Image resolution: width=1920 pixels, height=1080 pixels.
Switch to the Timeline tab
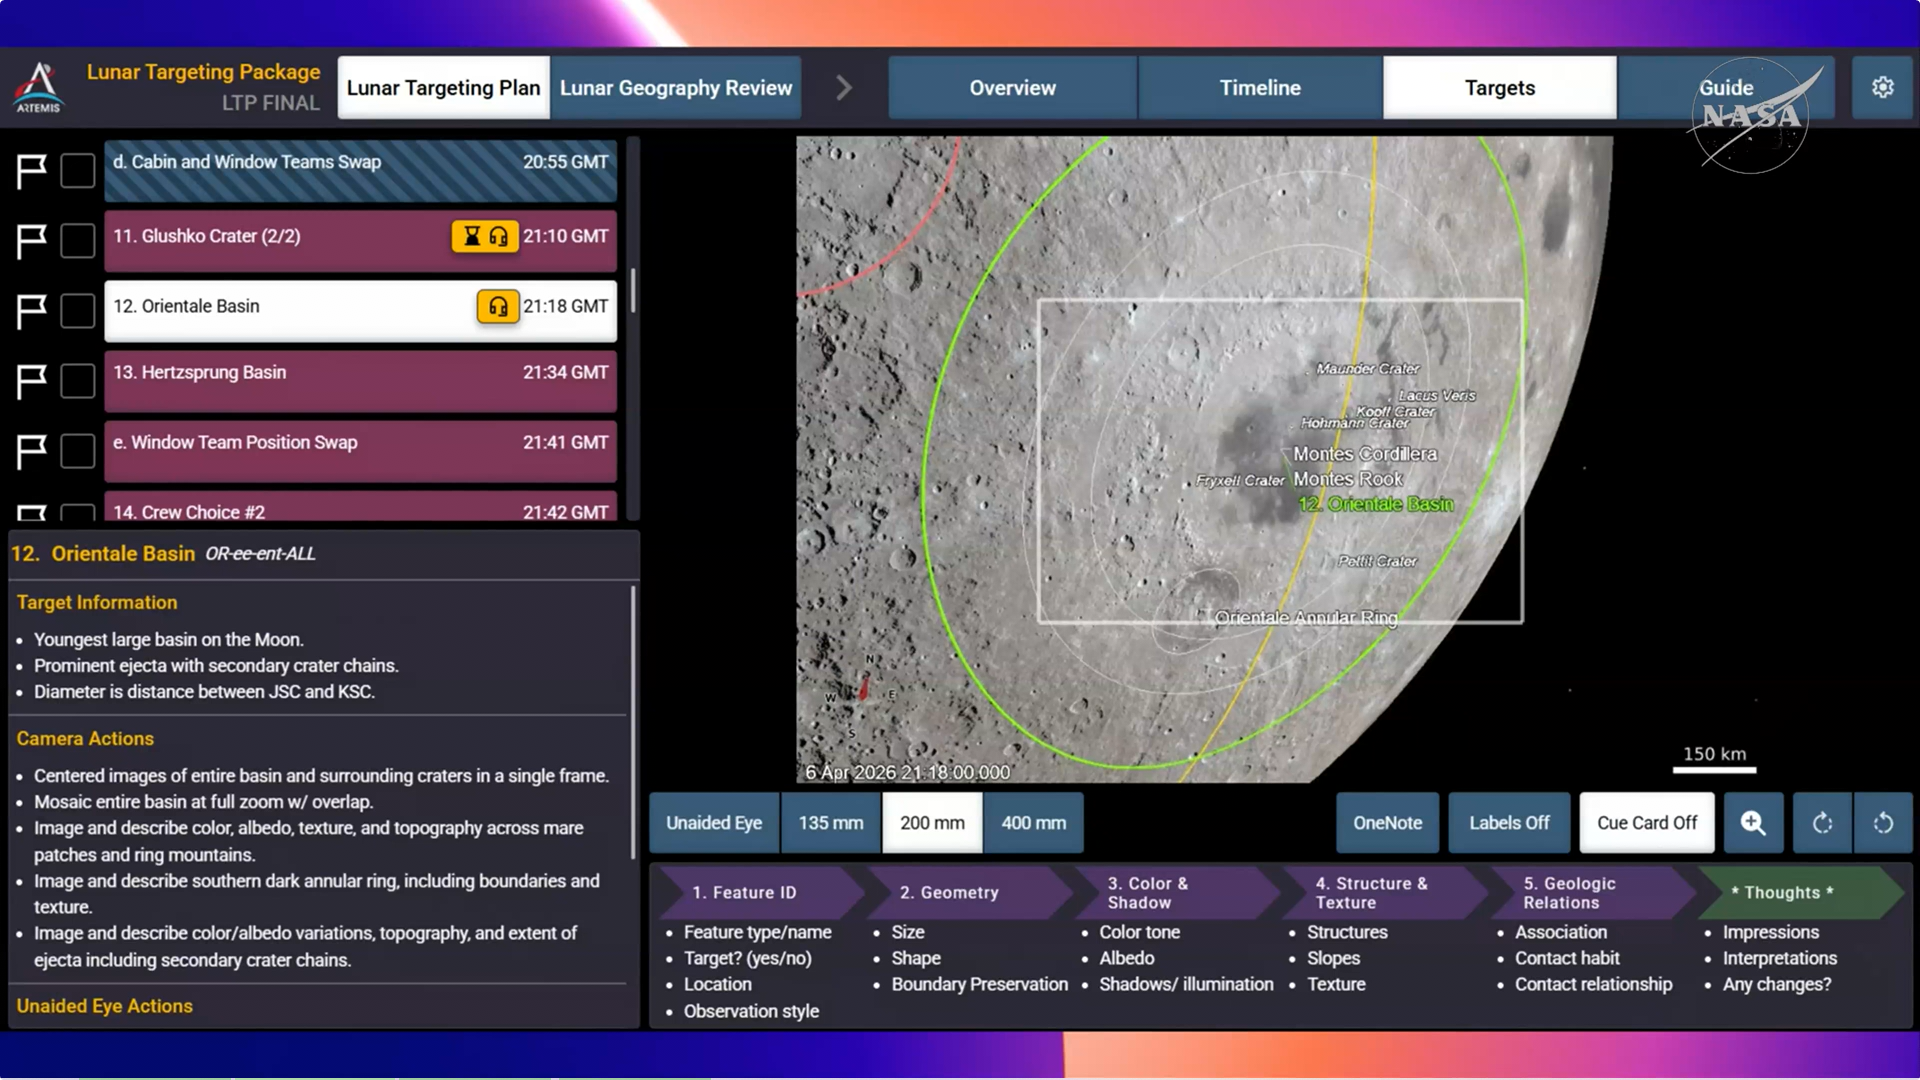[1259, 88]
